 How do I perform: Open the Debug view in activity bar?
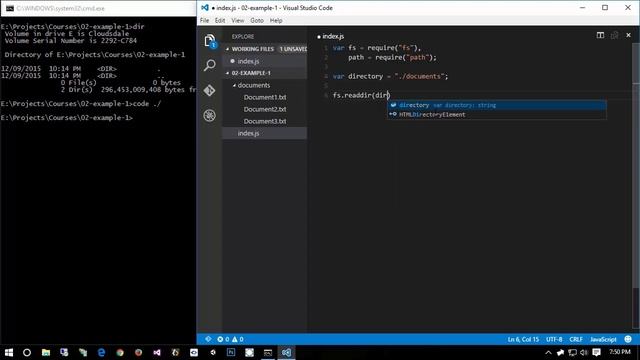(x=209, y=116)
